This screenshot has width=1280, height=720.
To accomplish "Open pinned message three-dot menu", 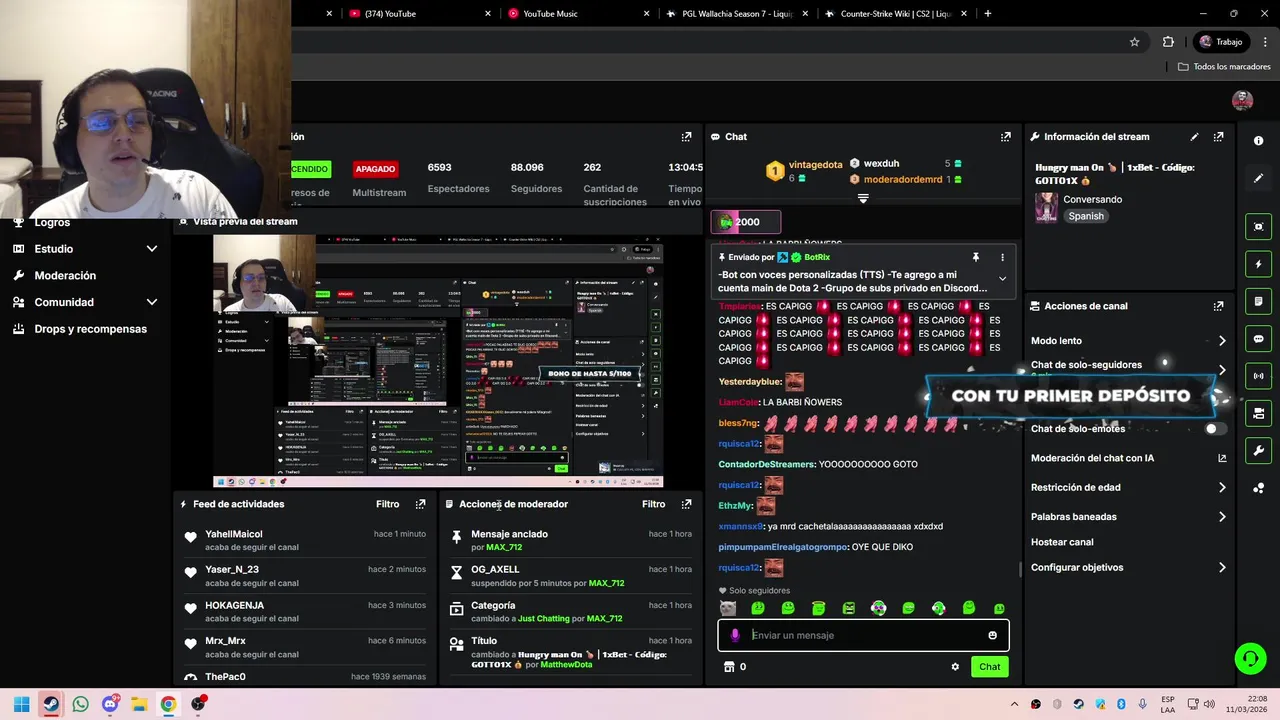I will click(1002, 257).
